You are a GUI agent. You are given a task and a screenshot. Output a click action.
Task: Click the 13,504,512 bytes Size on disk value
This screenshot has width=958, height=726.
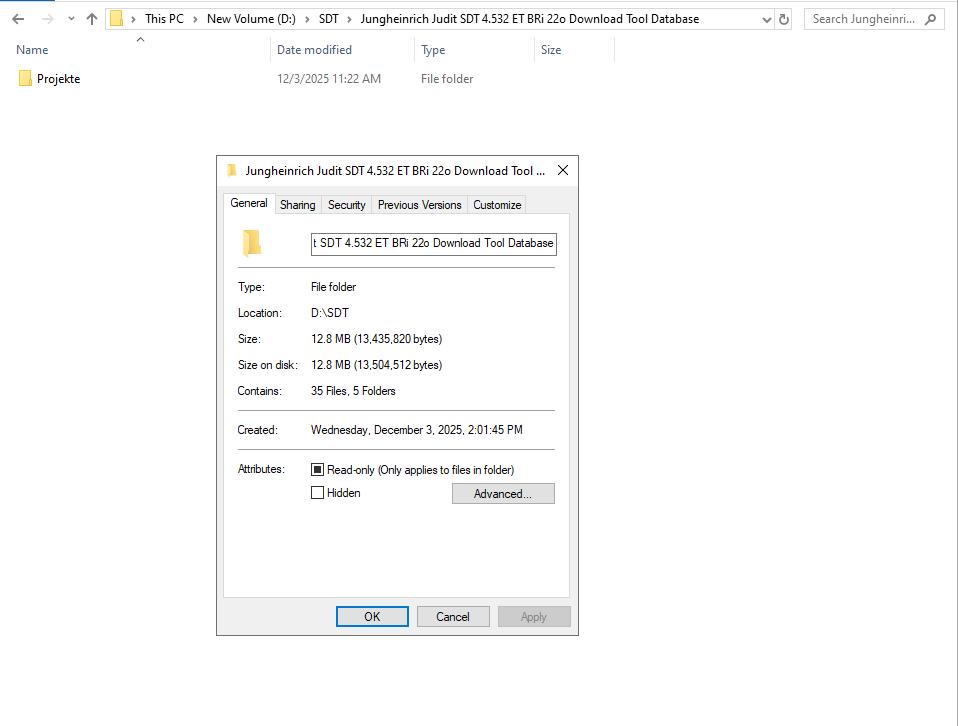click(376, 365)
